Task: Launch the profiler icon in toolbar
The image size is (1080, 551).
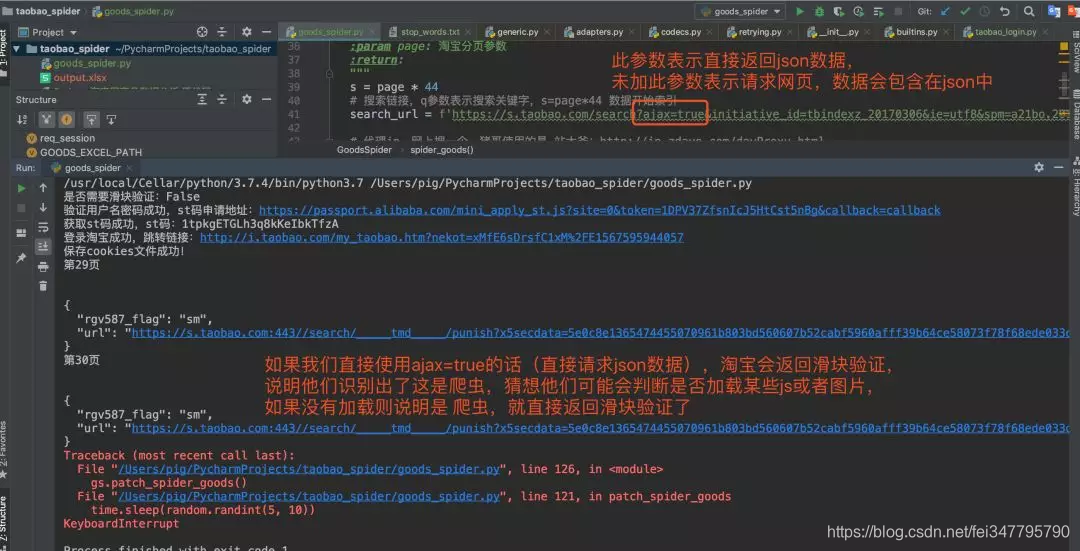Action: coord(858,12)
